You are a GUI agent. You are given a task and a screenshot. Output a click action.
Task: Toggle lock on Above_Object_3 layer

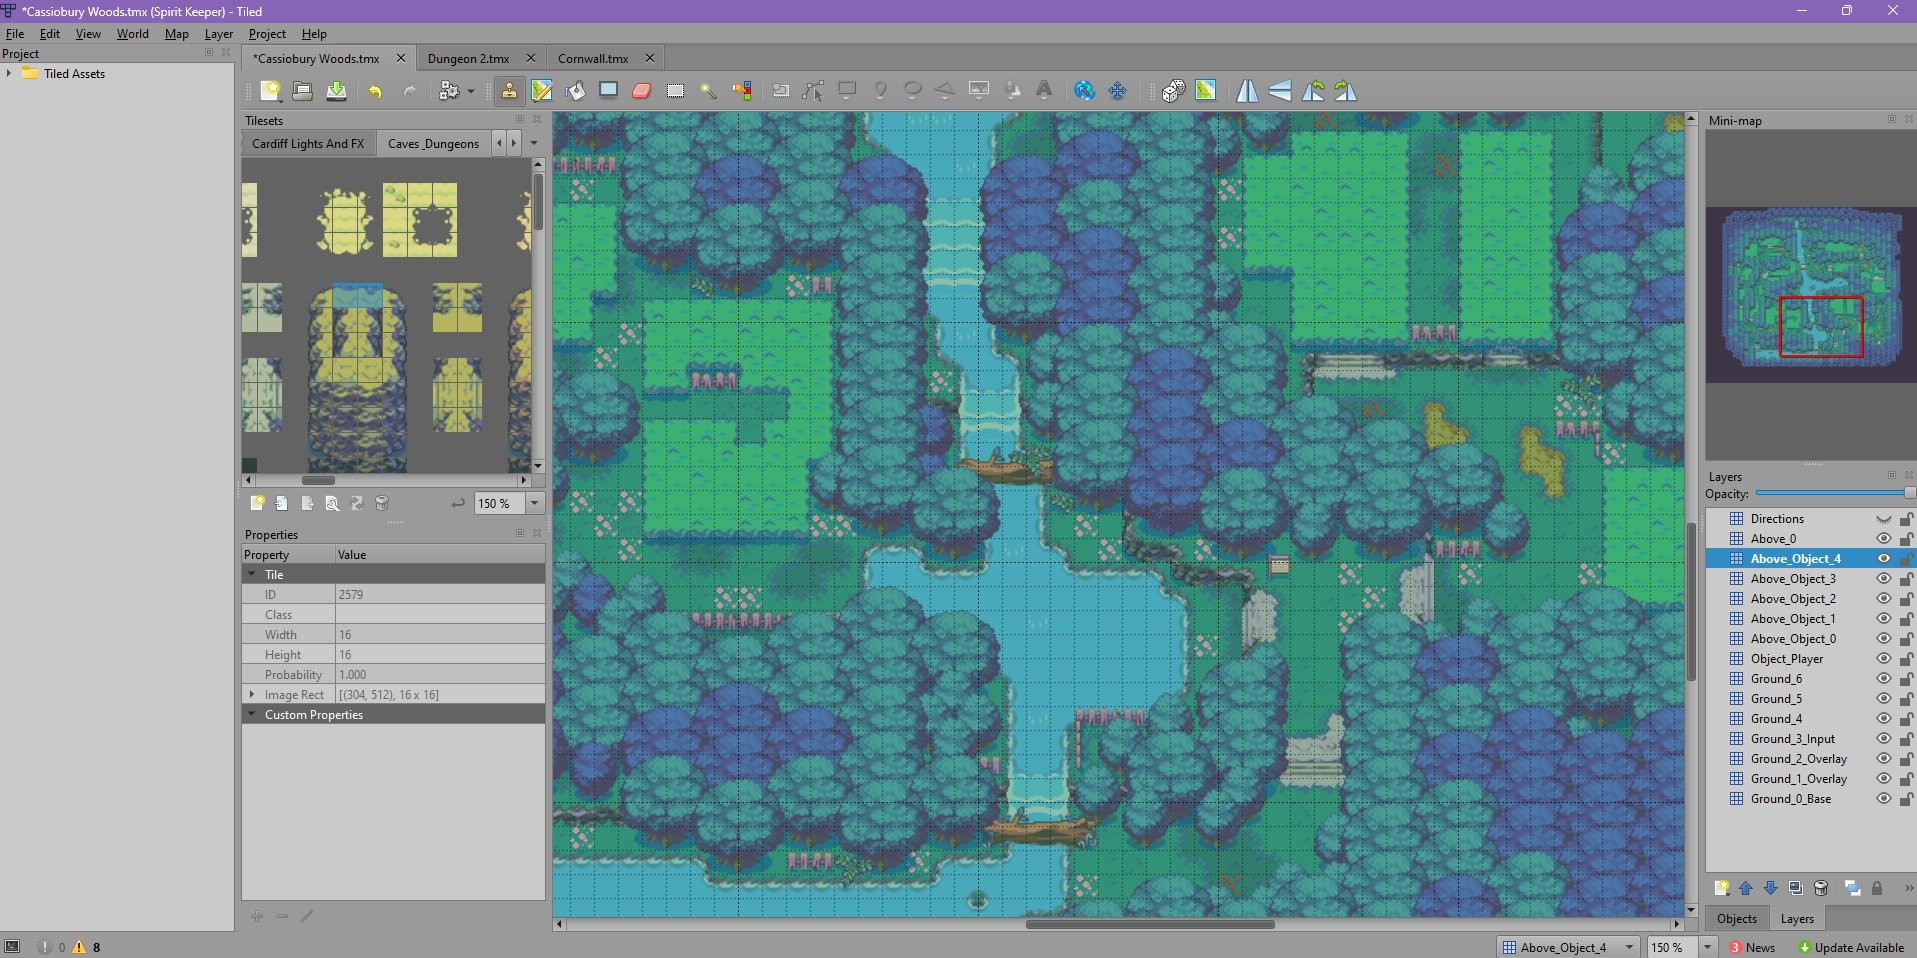point(1906,579)
